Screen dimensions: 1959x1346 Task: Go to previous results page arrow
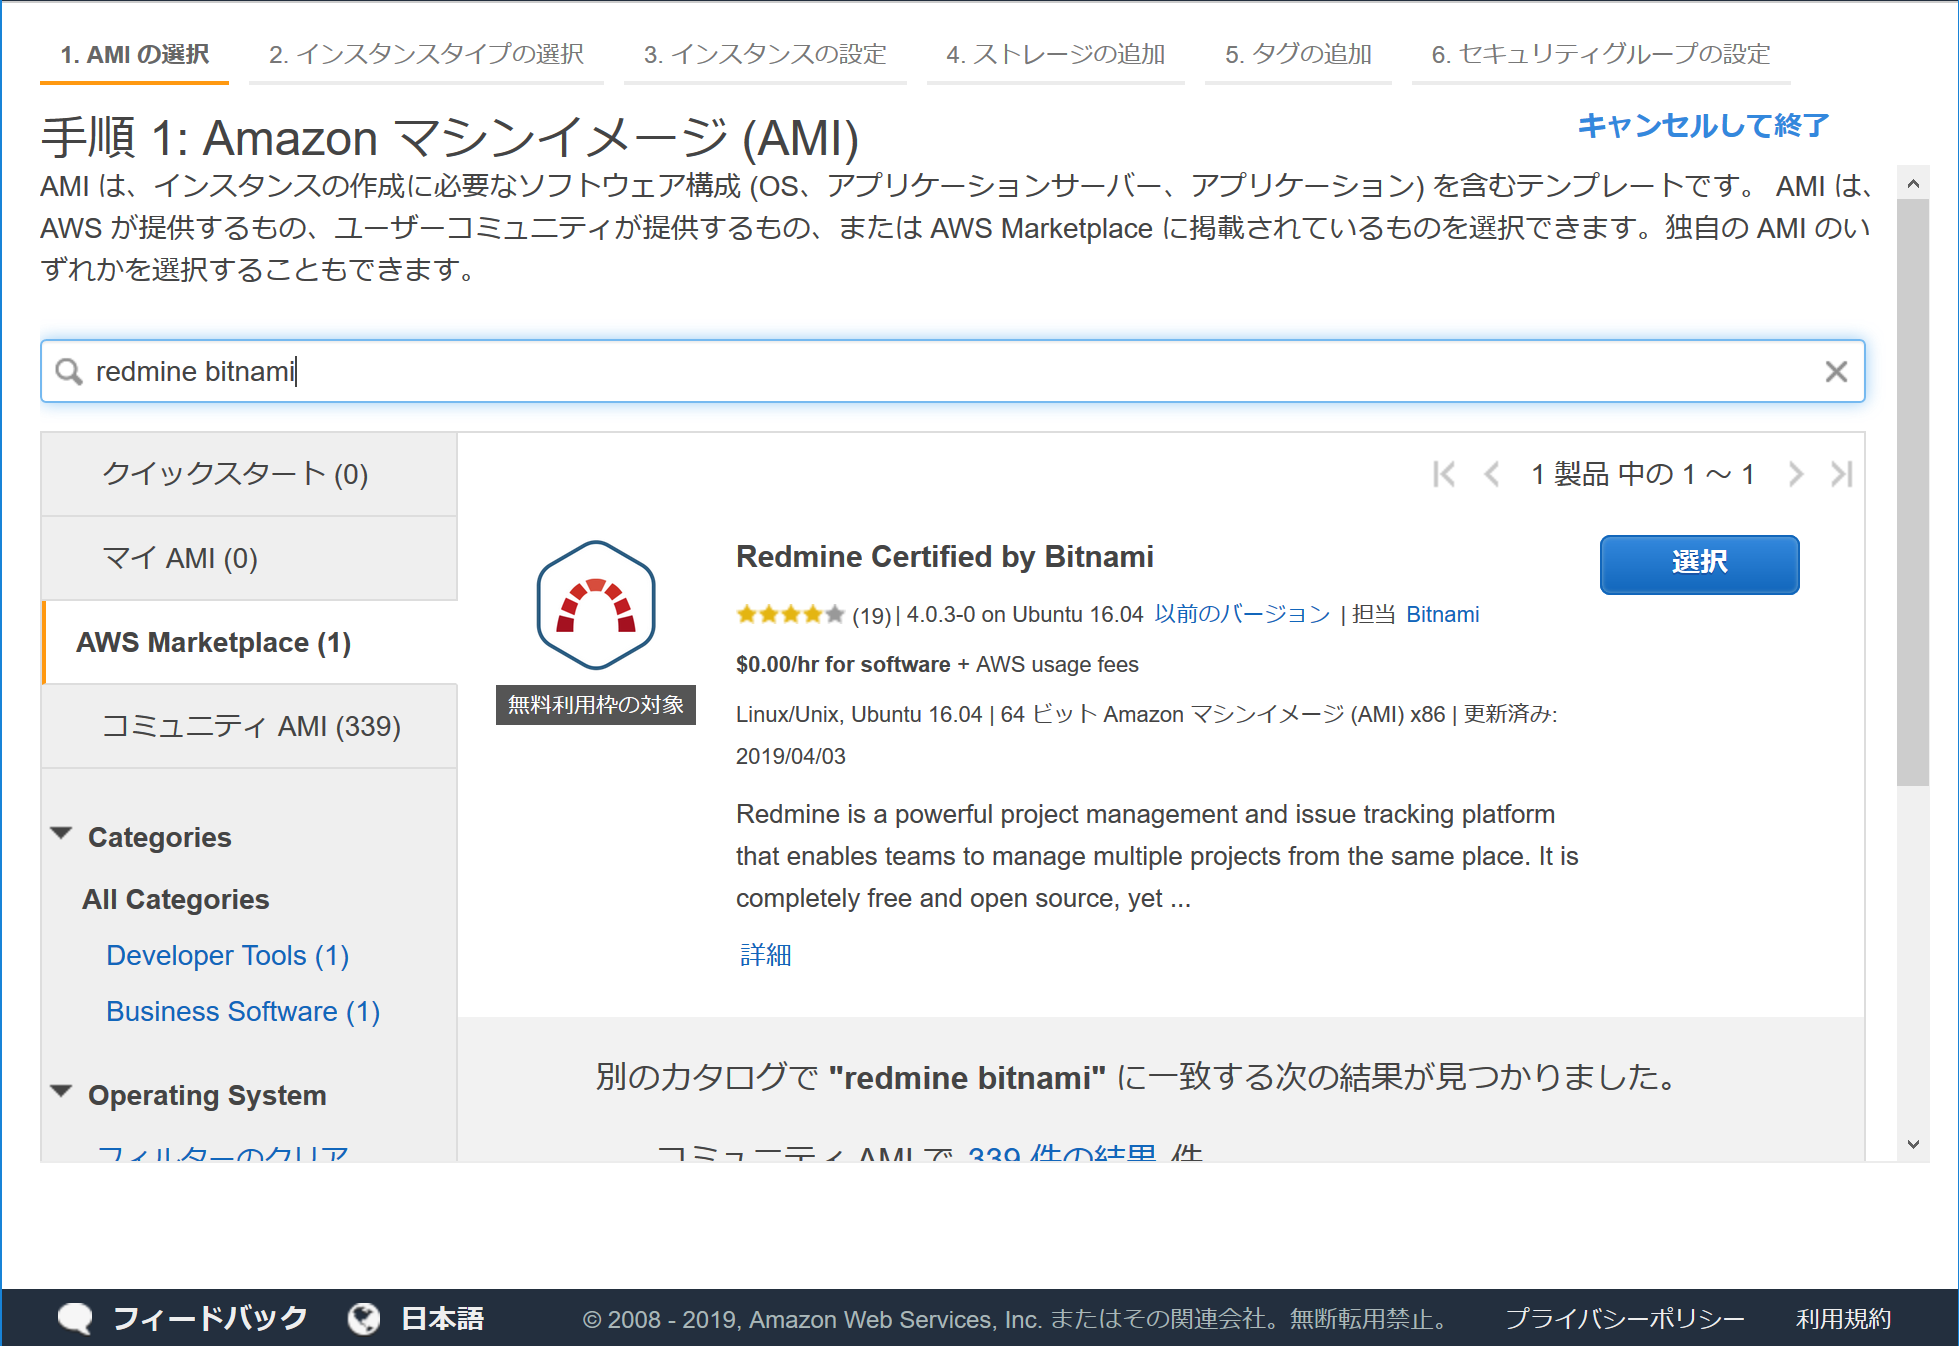pos(1492,474)
